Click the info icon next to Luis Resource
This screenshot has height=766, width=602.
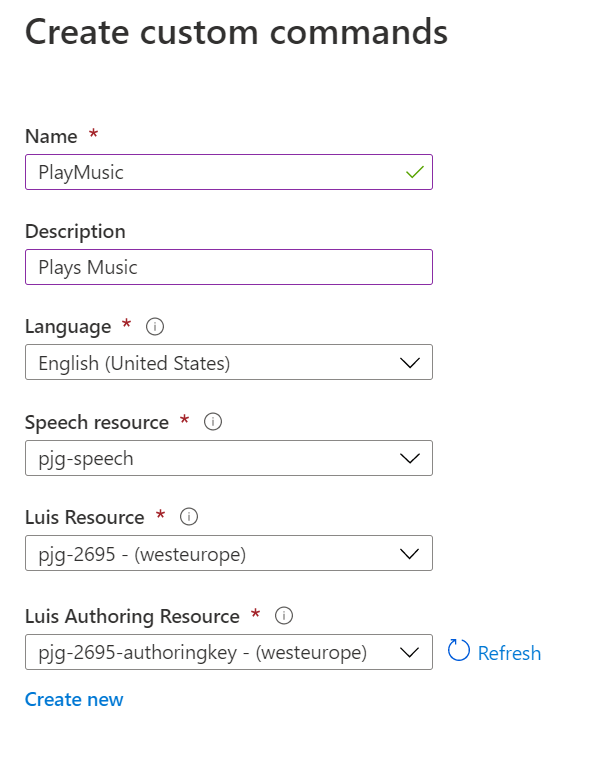point(188,517)
